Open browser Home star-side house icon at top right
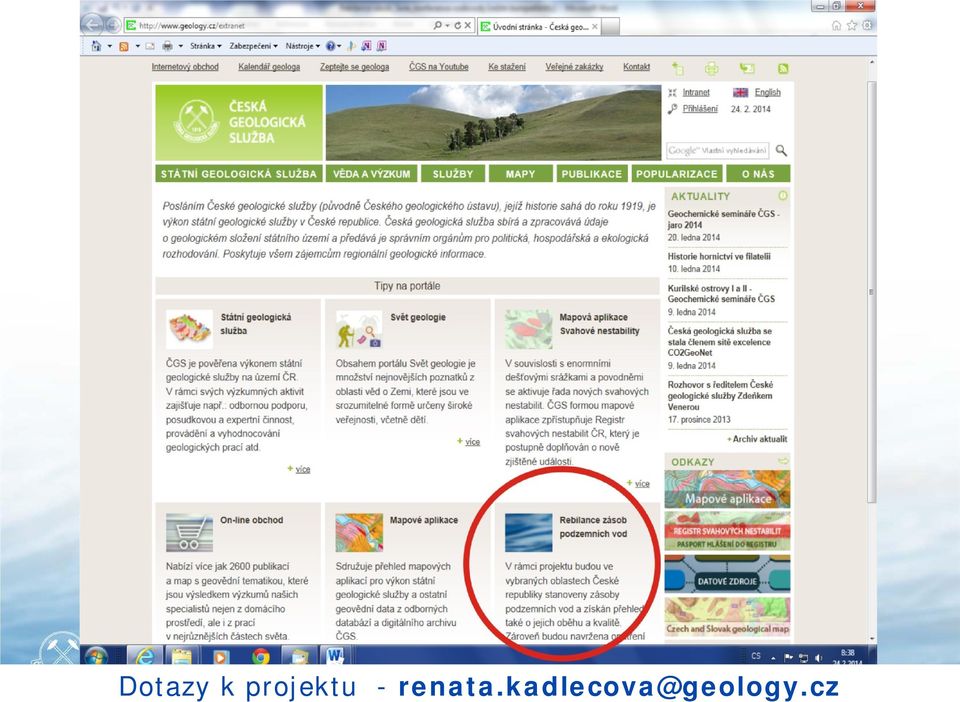 [x=836, y=25]
